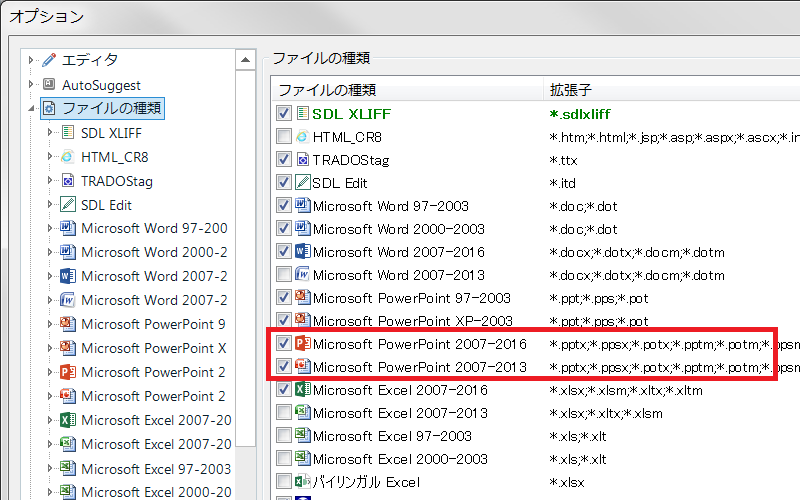The height and width of the screenshot is (500, 800).
Task: Click Microsoft Excel 97-2003 icon in tree
Action: tap(68, 468)
